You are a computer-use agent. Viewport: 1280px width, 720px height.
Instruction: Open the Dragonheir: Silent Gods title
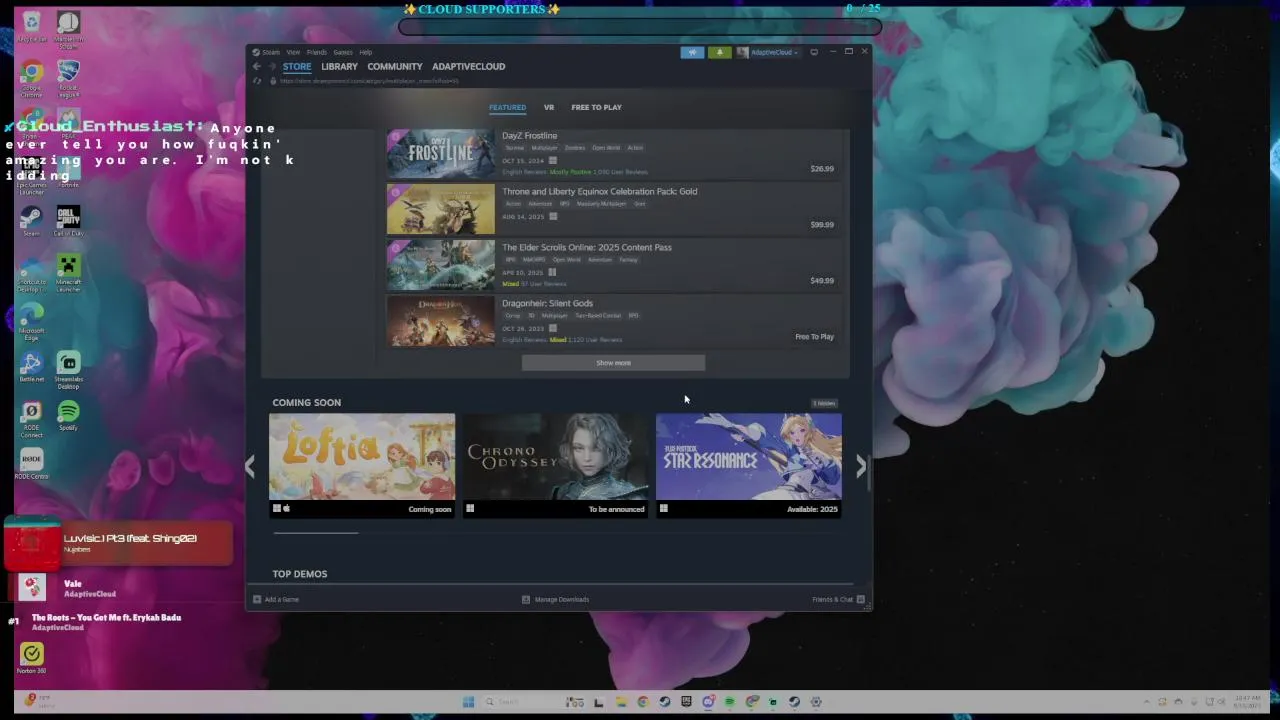[x=547, y=303]
